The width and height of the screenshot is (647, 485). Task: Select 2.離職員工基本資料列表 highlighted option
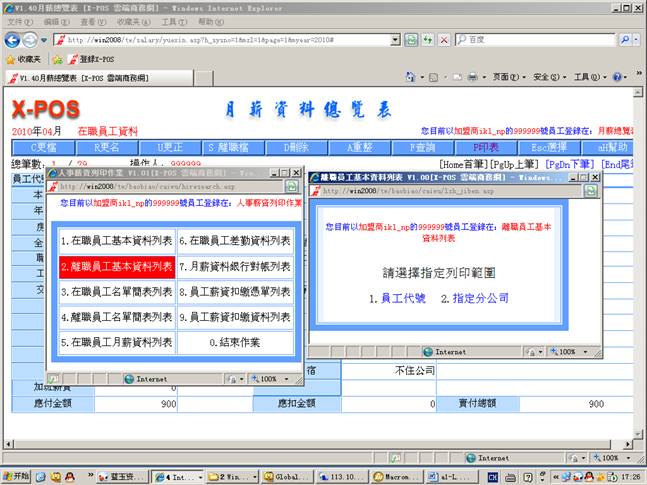(116, 267)
